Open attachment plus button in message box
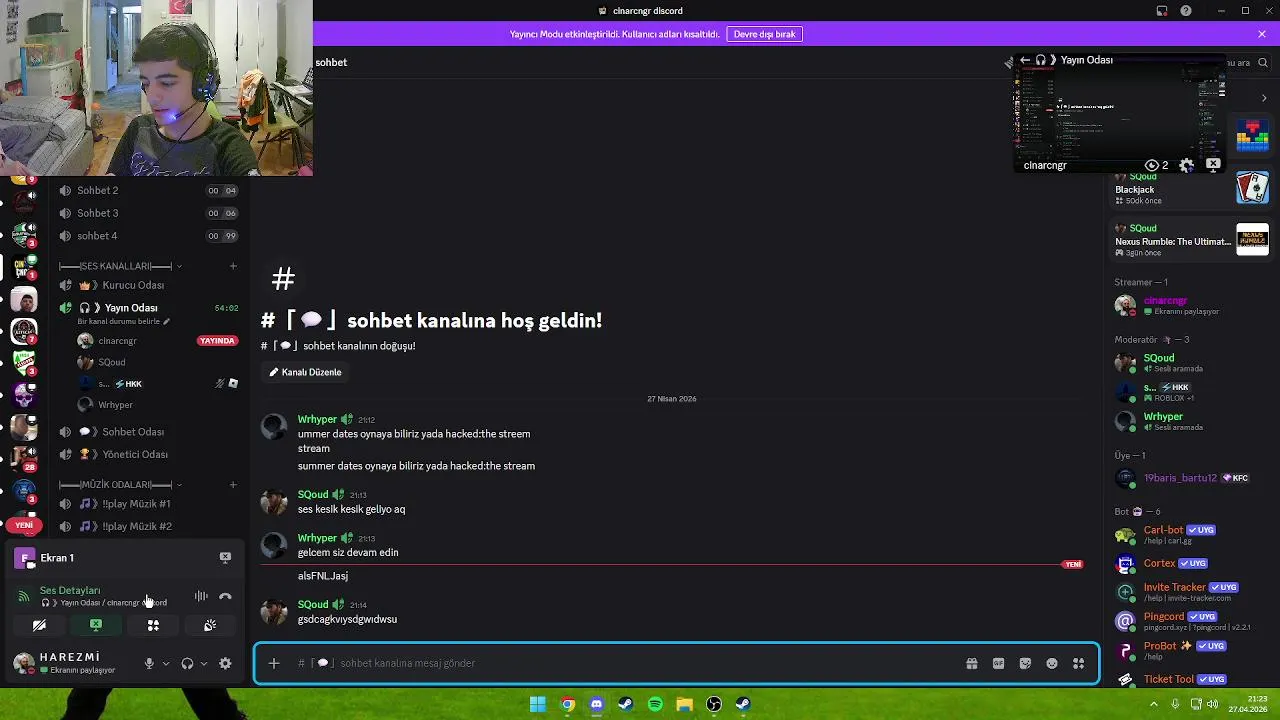Image resolution: width=1280 pixels, height=720 pixels. point(273,663)
